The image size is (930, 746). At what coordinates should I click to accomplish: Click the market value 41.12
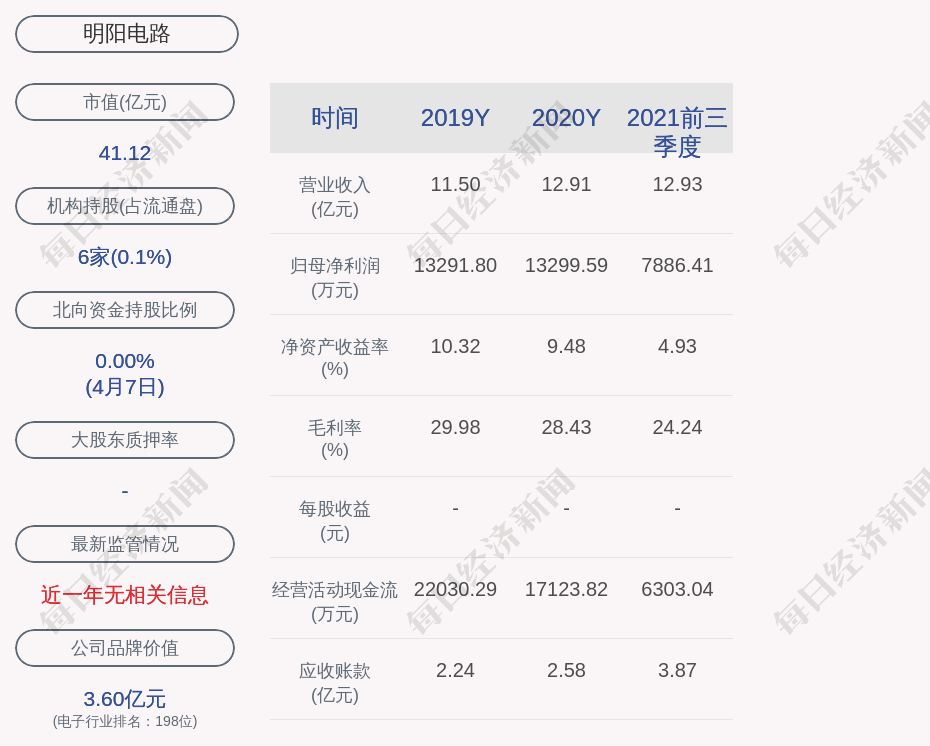coord(125,153)
